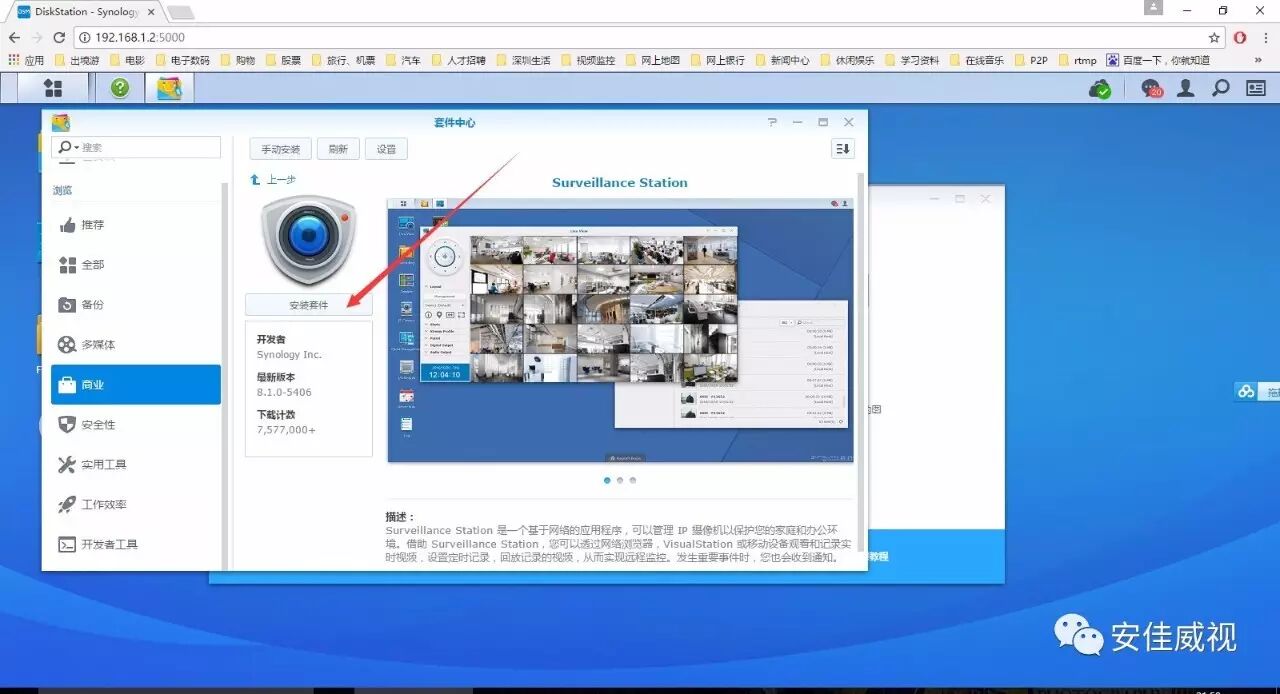Open the Opera extension icon

(1240, 37)
